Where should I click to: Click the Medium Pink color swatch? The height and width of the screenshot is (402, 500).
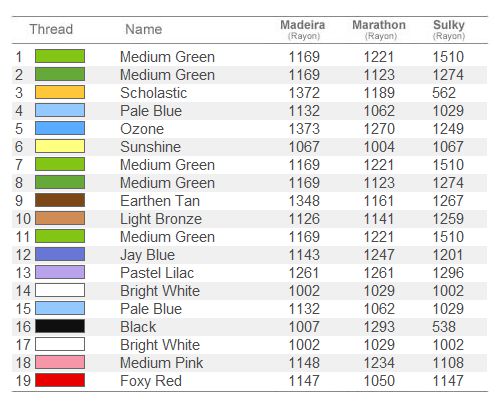coord(60,362)
